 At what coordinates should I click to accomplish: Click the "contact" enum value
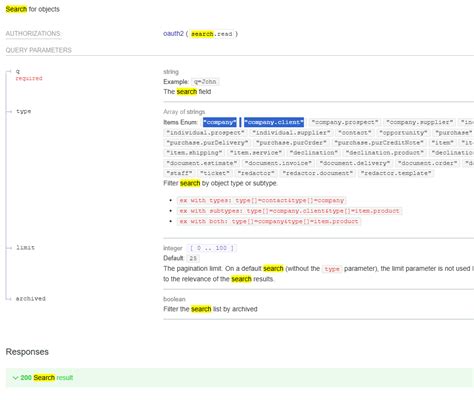coord(355,133)
